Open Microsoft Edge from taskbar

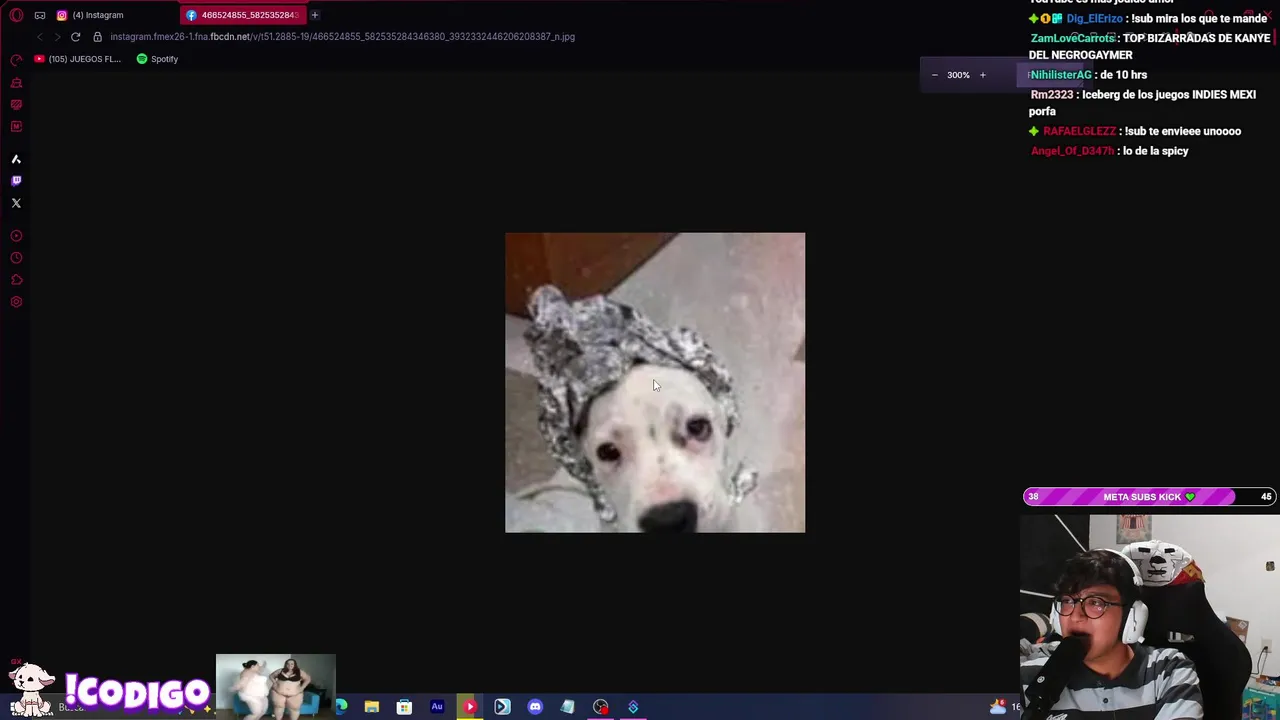[341, 707]
